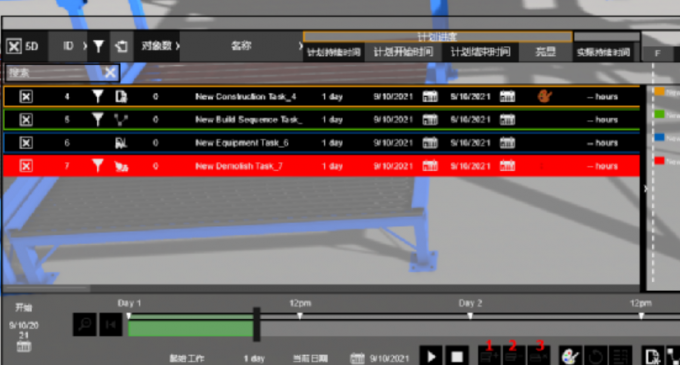Screen dimensions: 680x365
Task: Open the color palette icon in bottom toolbar
Action: pyautogui.click(x=569, y=357)
